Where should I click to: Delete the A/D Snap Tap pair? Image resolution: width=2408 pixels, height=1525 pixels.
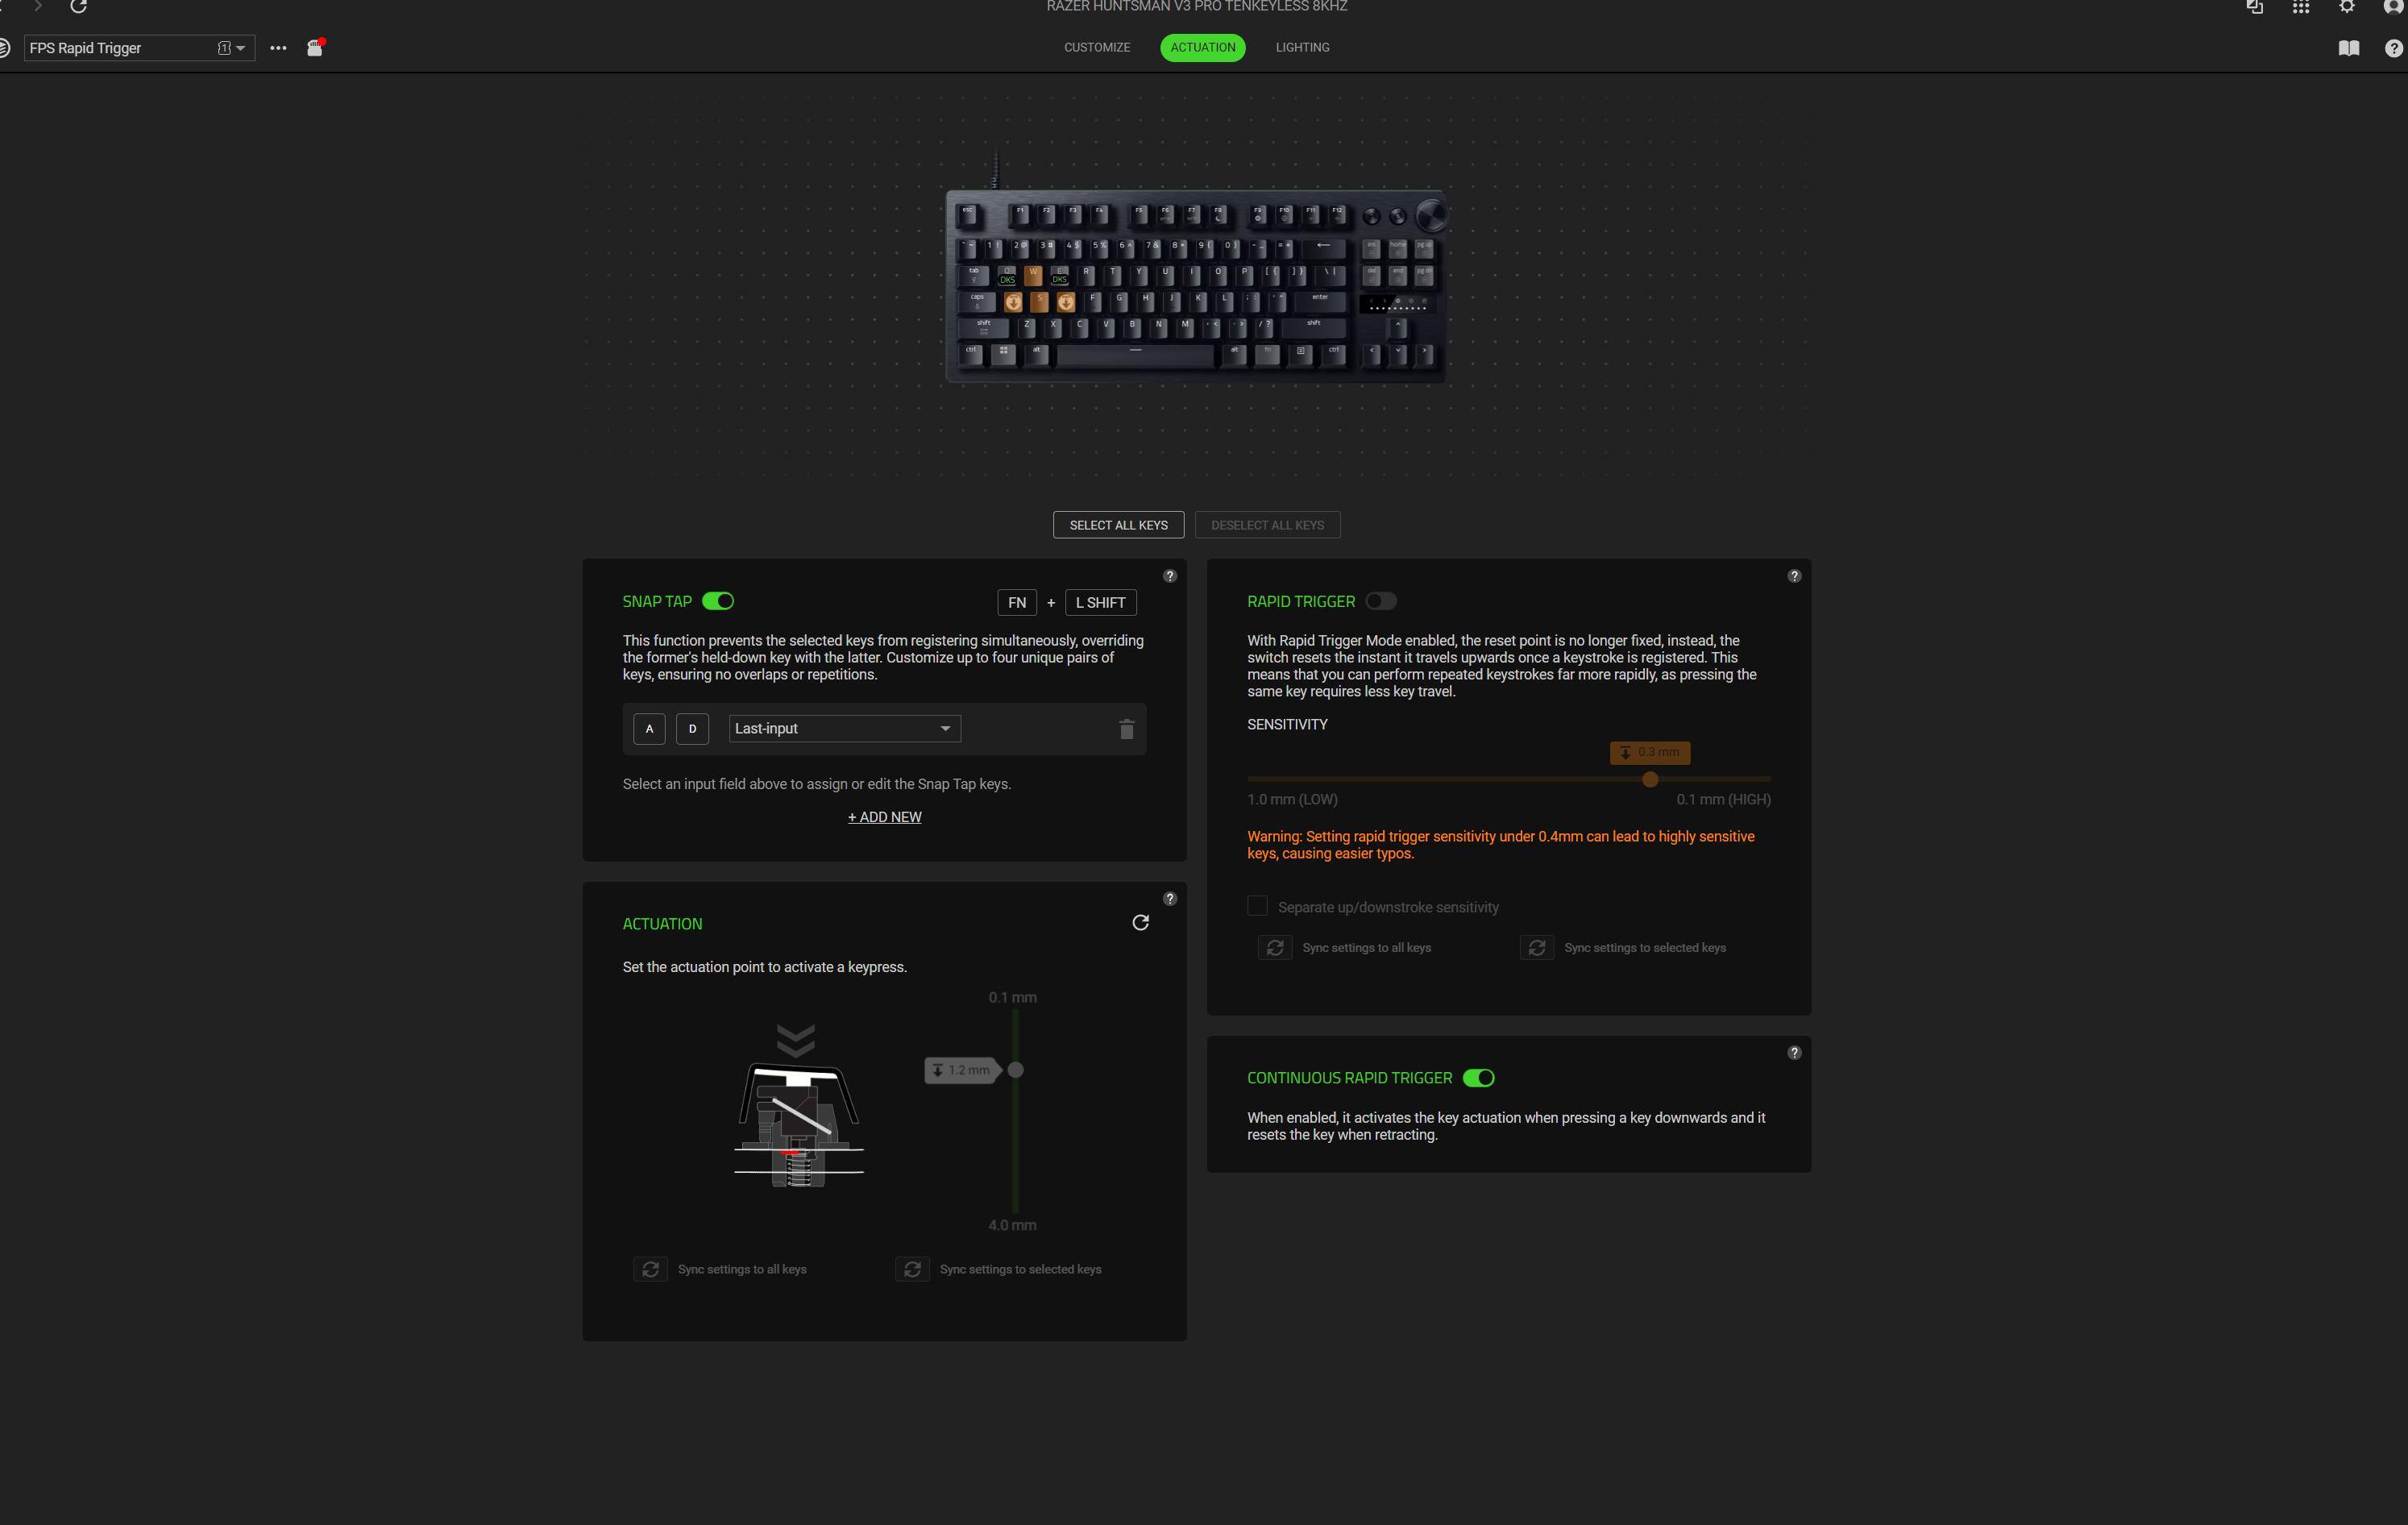1126,729
